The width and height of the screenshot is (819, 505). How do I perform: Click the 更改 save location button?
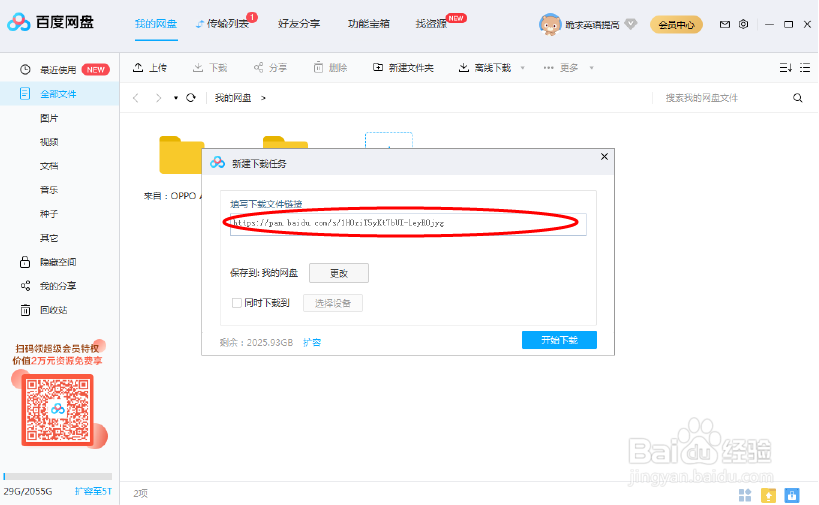pos(338,273)
